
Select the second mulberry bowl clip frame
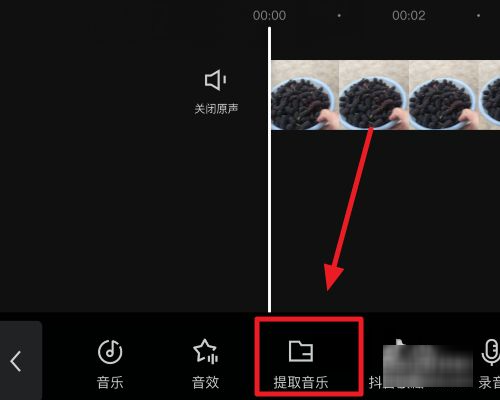point(374,95)
